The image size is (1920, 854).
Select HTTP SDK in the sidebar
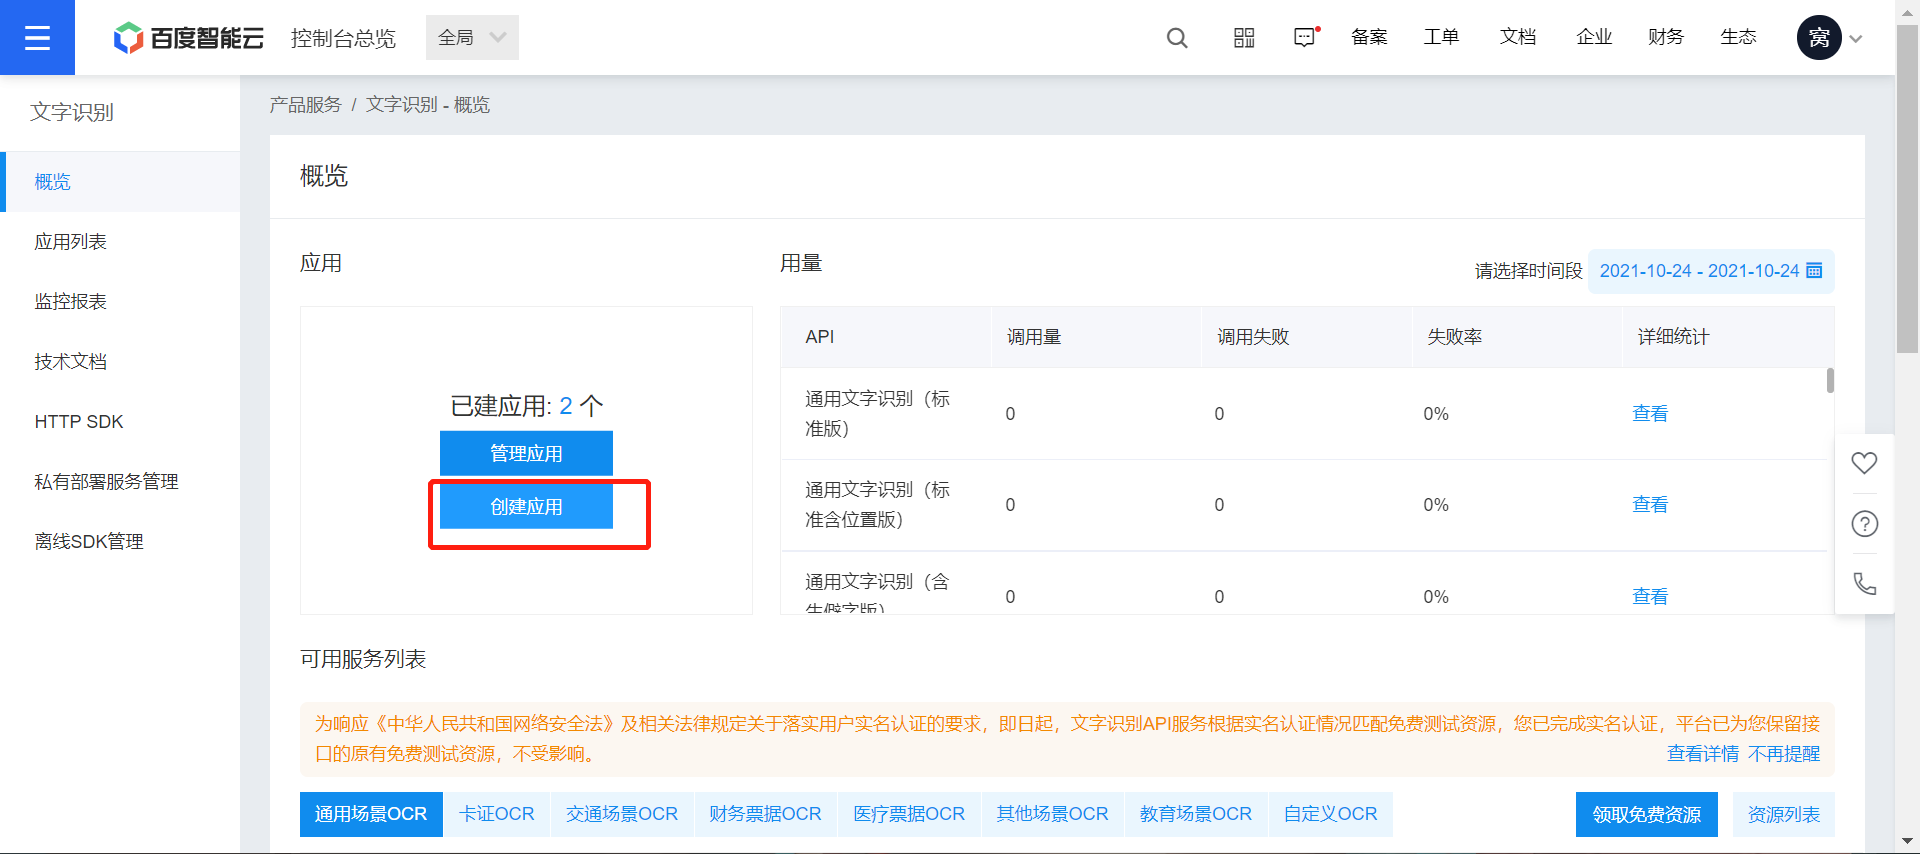pos(122,422)
